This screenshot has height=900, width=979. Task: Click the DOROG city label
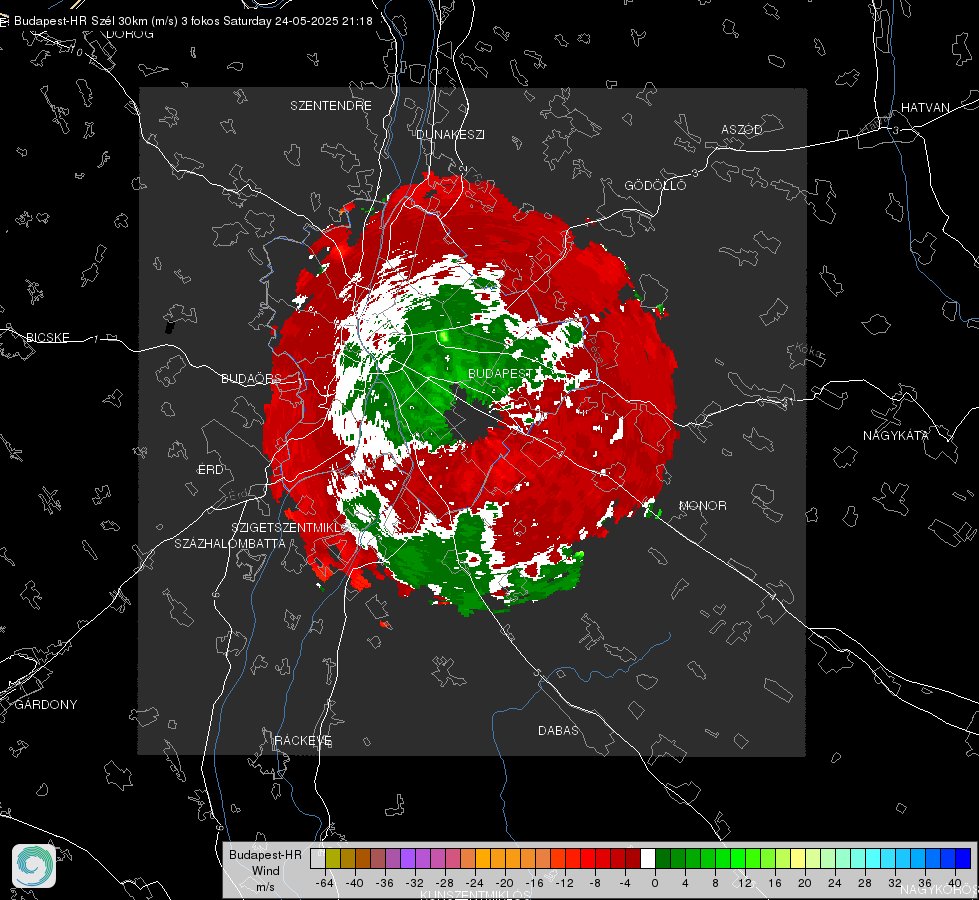(130, 34)
